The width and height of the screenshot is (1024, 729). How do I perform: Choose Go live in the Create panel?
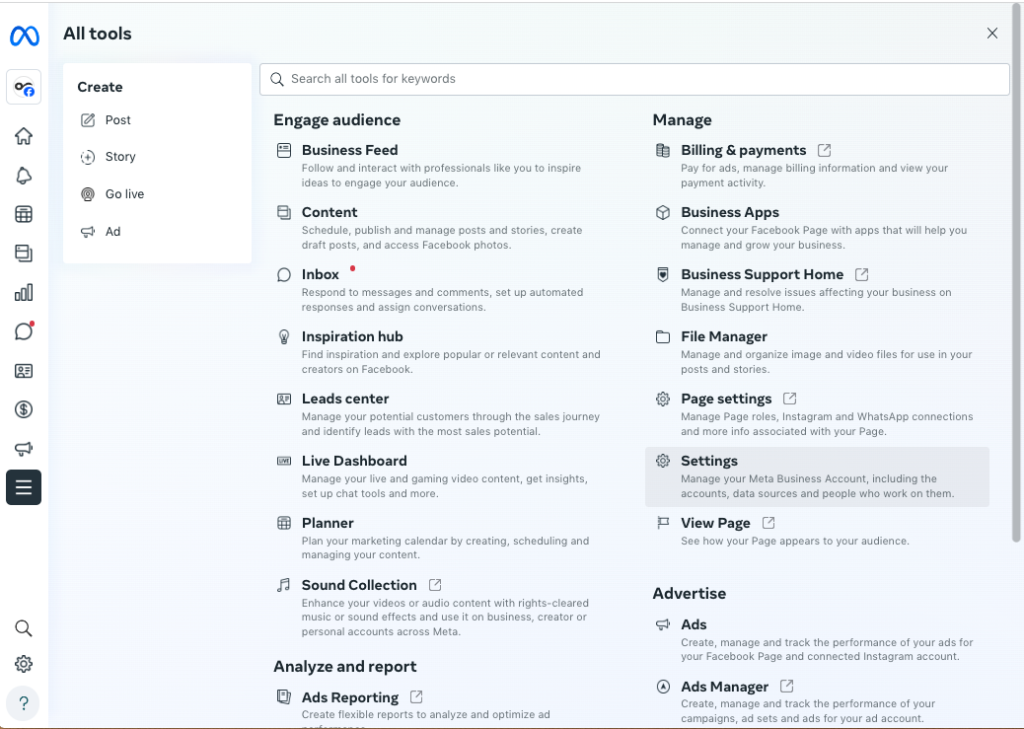(x=124, y=194)
